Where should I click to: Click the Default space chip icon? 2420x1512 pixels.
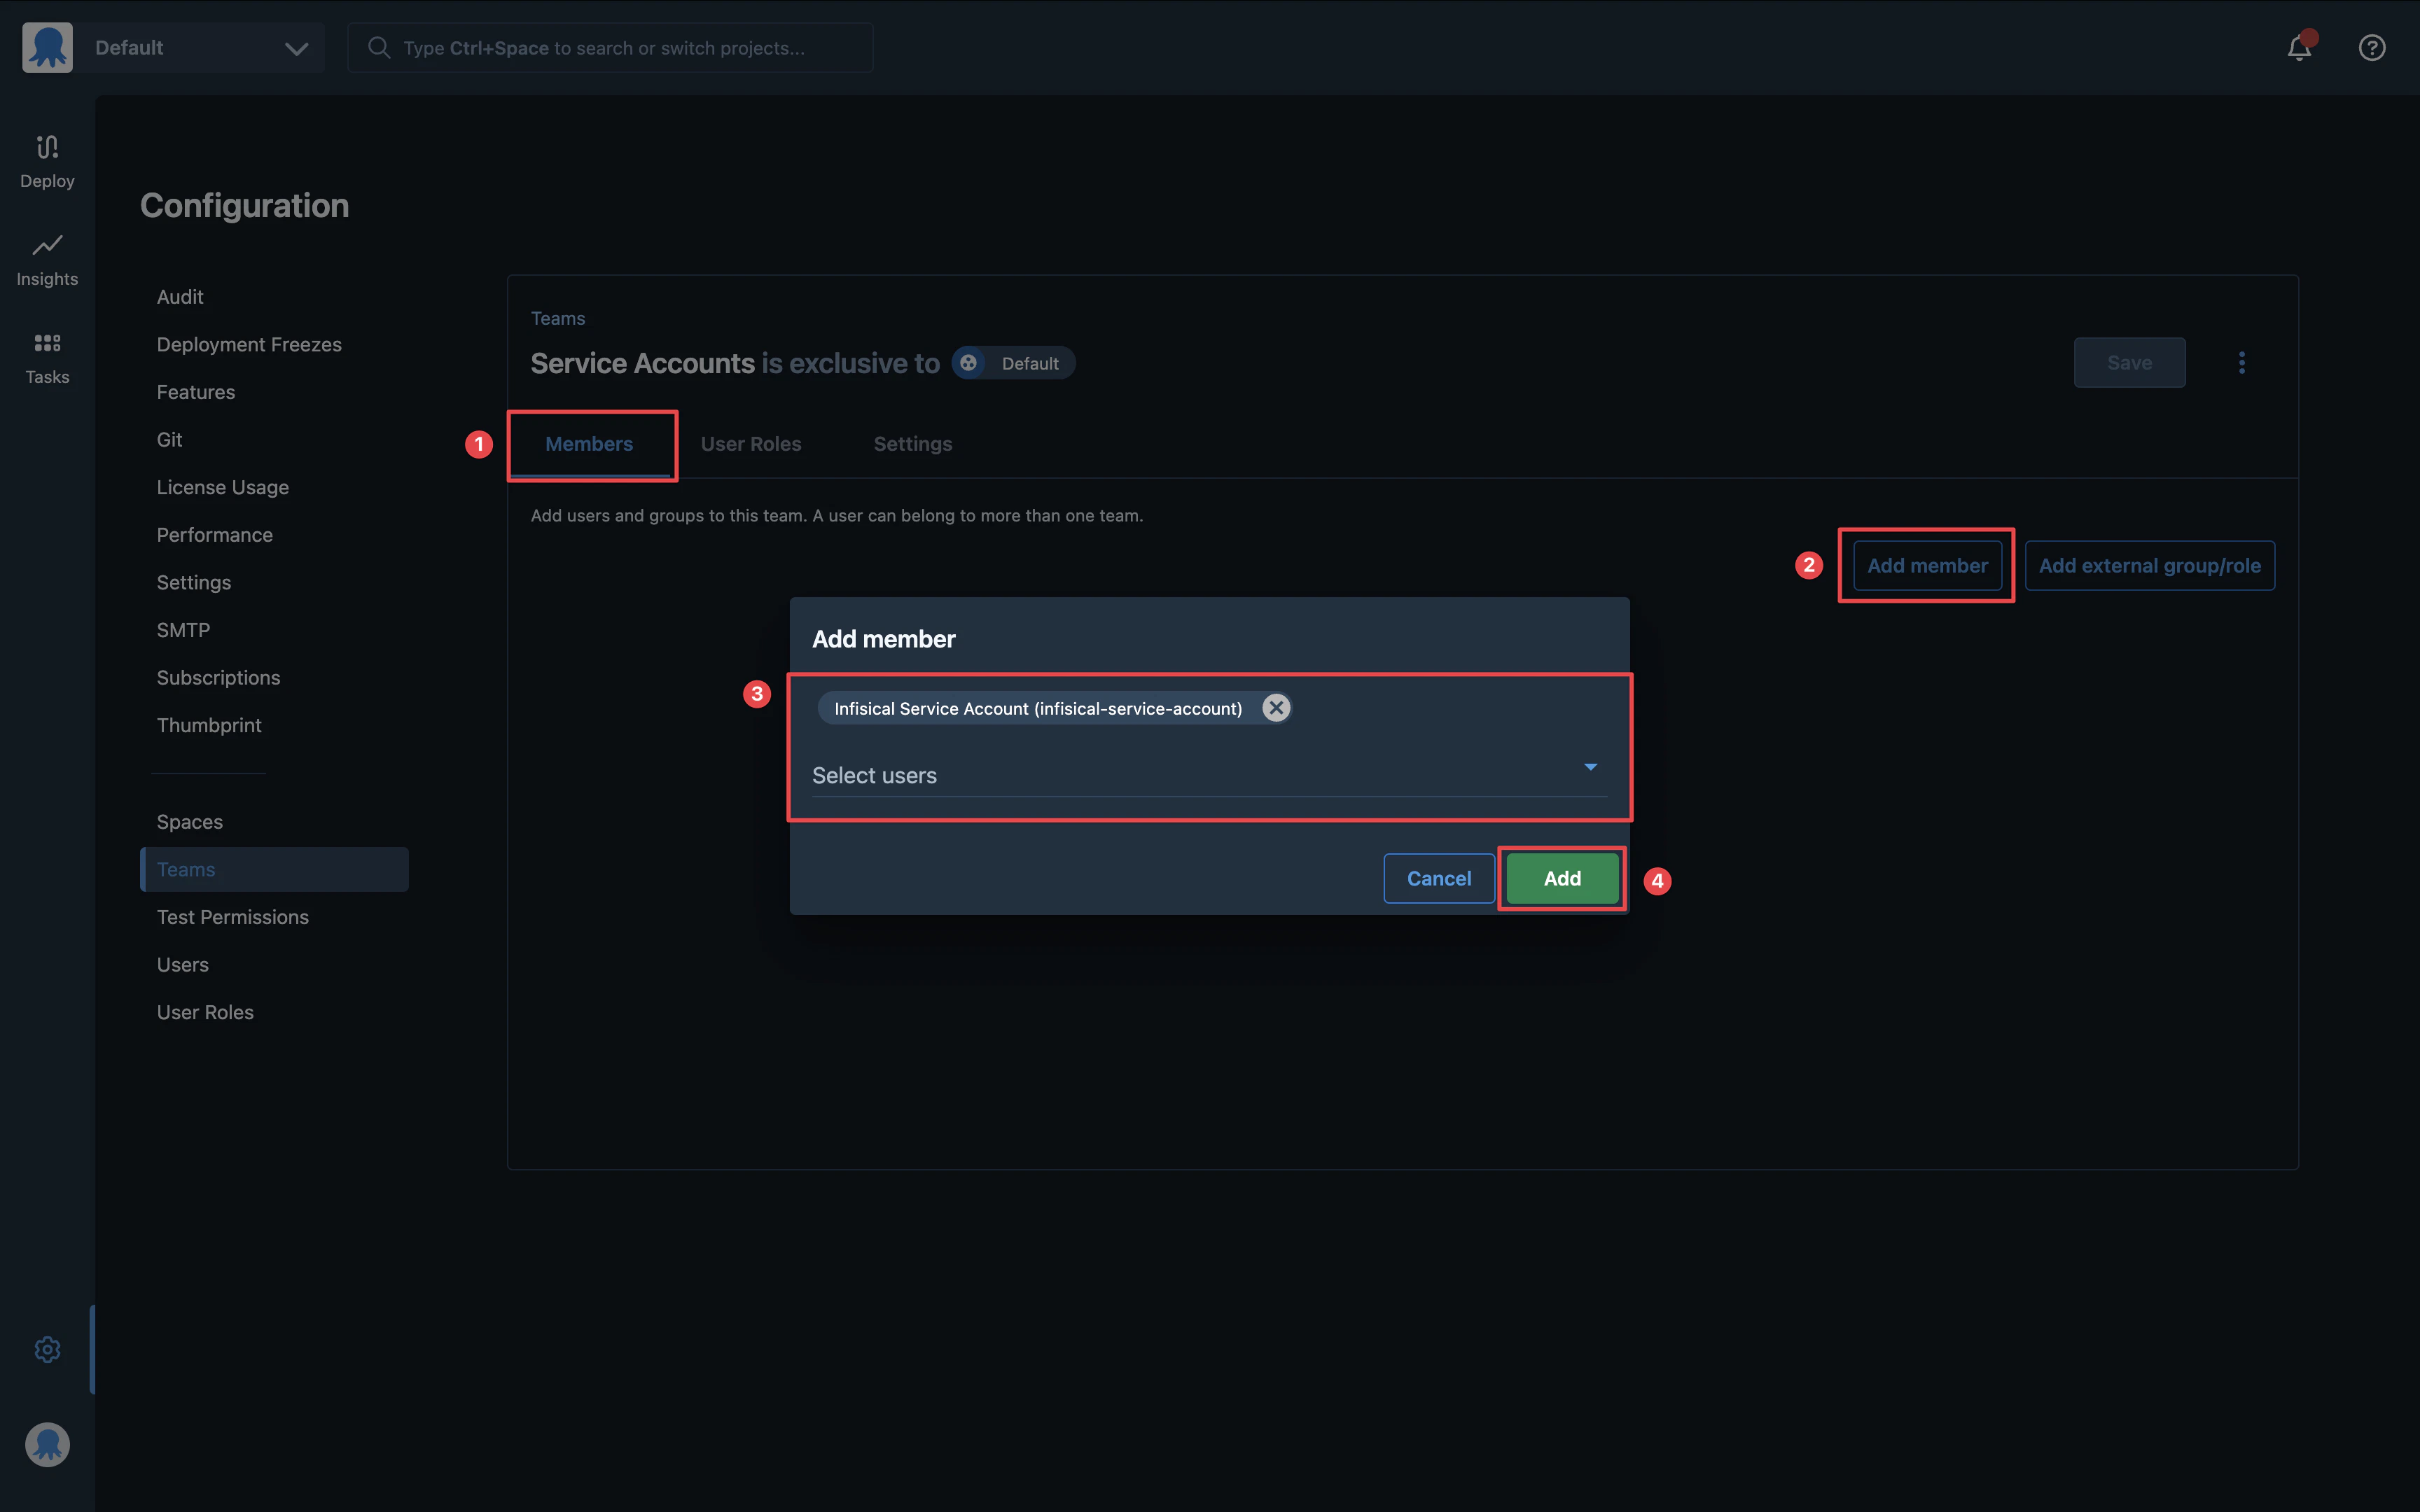click(968, 363)
